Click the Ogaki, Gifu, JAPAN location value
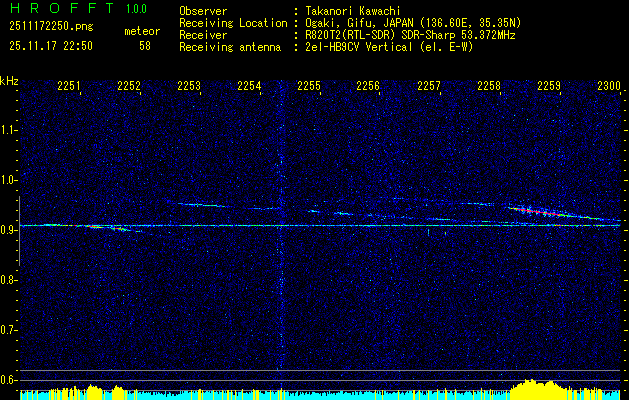The image size is (629, 400). click(413, 23)
